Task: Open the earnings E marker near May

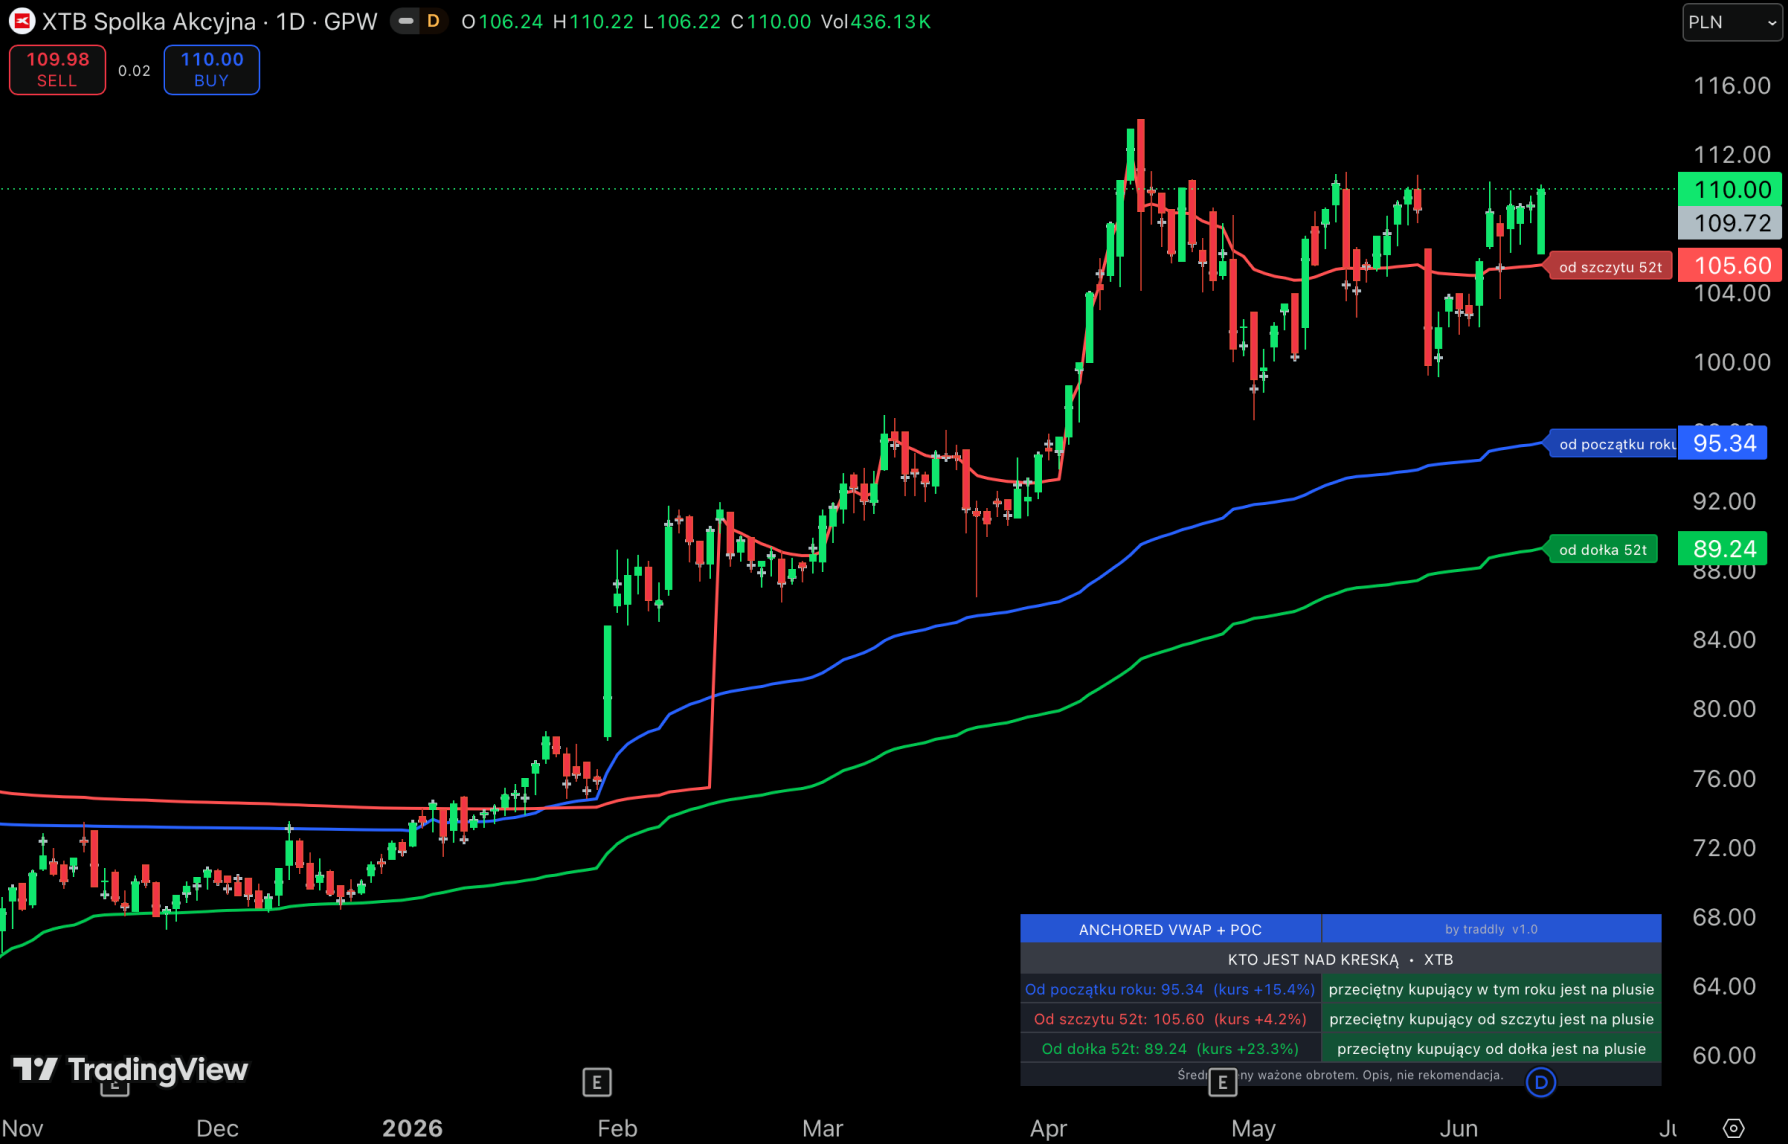Action: 1222,1082
